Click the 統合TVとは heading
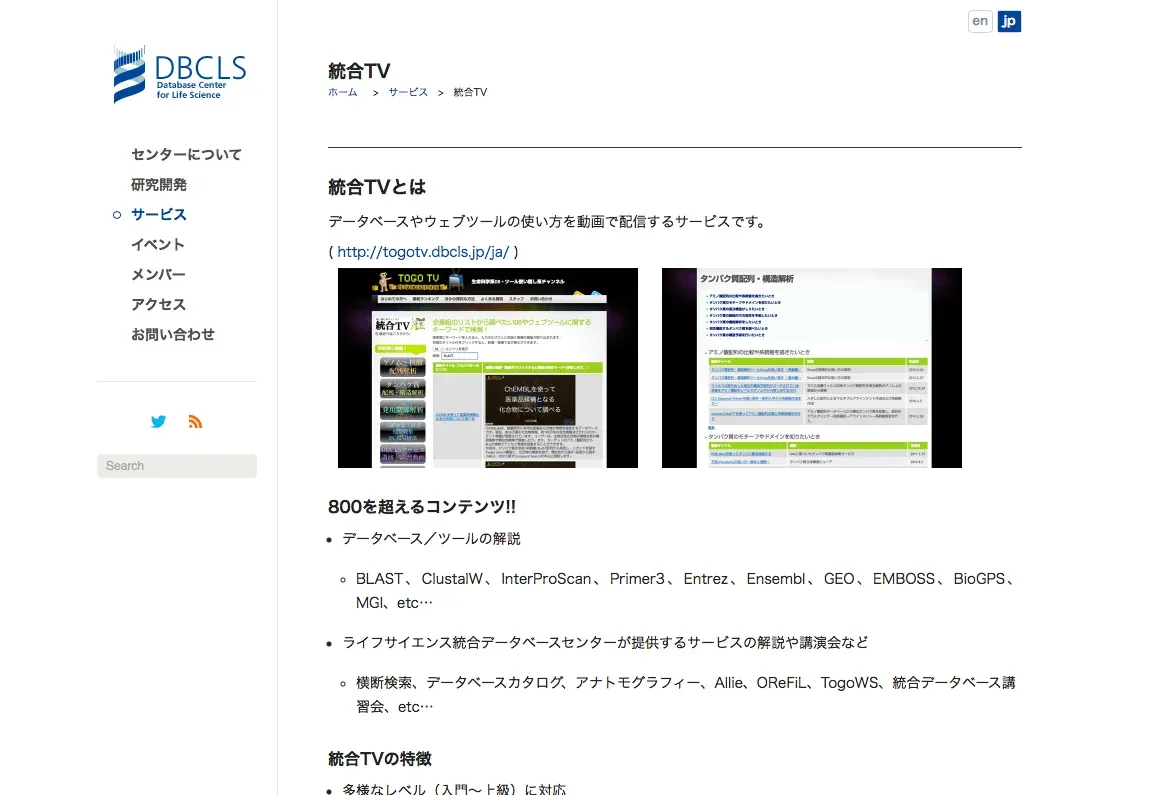Viewport: 1153px width, 795px height. point(377,188)
